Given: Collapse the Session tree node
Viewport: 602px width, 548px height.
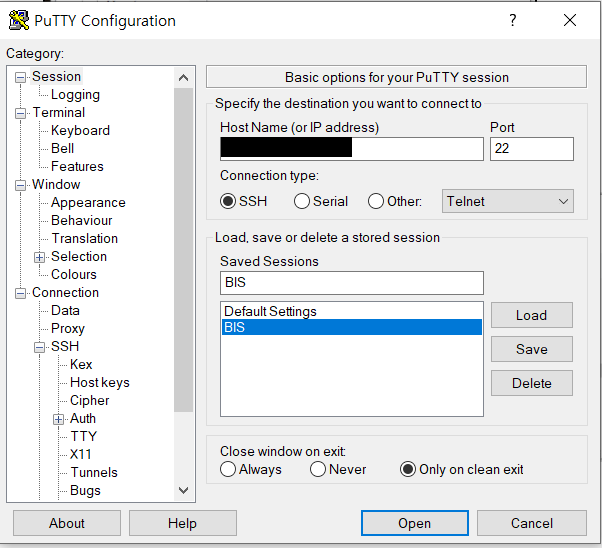Looking at the screenshot, I should tap(20, 78).
